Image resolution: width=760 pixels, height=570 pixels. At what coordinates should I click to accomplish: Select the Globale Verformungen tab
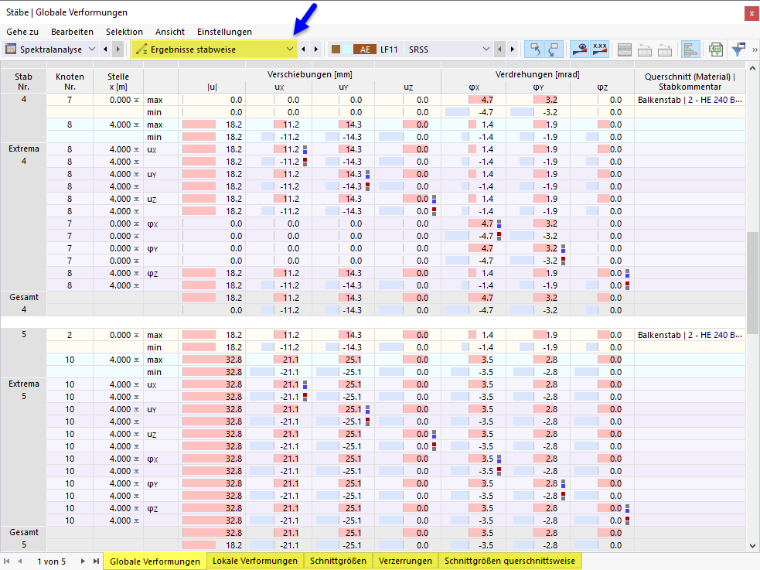tap(155, 561)
